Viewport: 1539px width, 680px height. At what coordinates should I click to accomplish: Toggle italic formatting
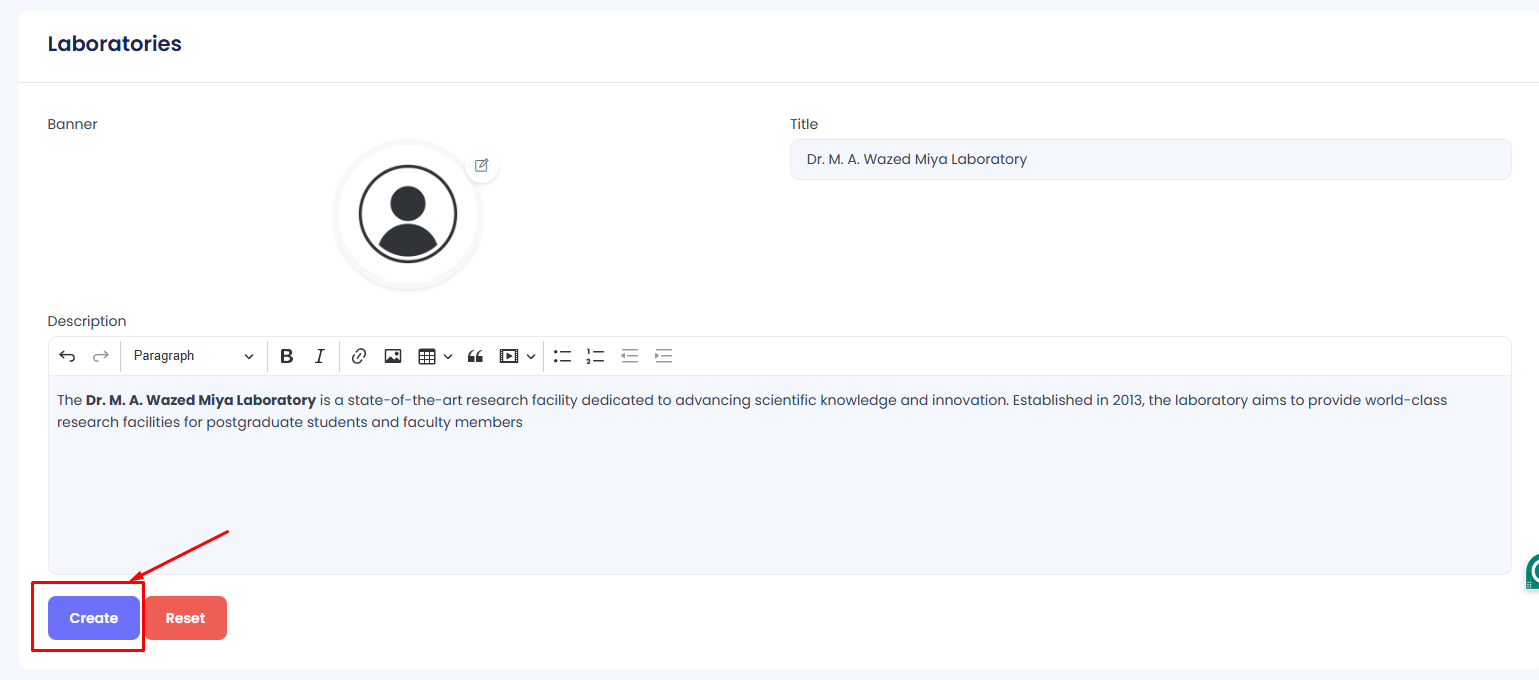point(320,356)
